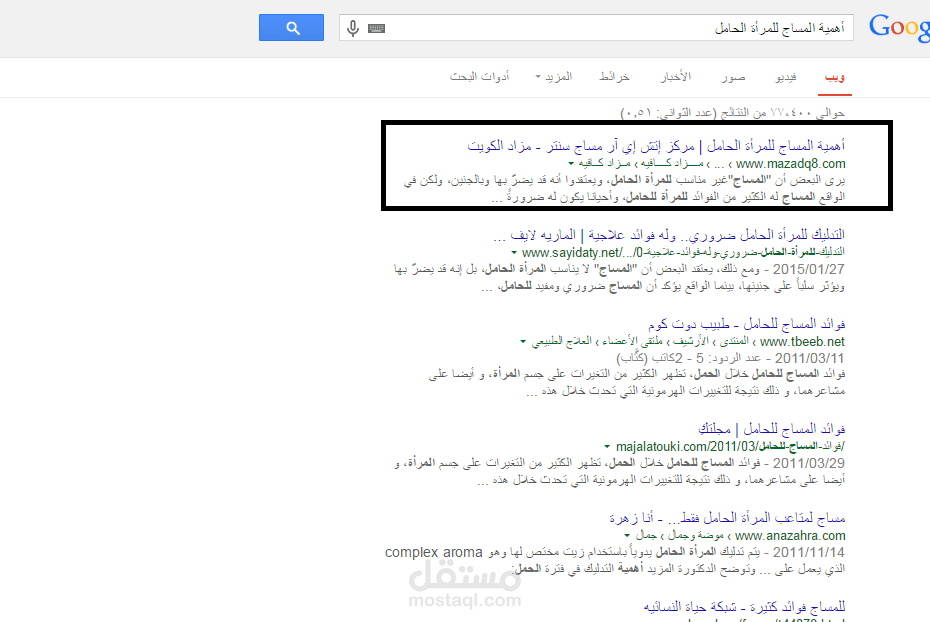Screen dimensions: 930x622
Task: Click the date 2011/03/29 in majalatouki snippet
Action: (x=809, y=463)
